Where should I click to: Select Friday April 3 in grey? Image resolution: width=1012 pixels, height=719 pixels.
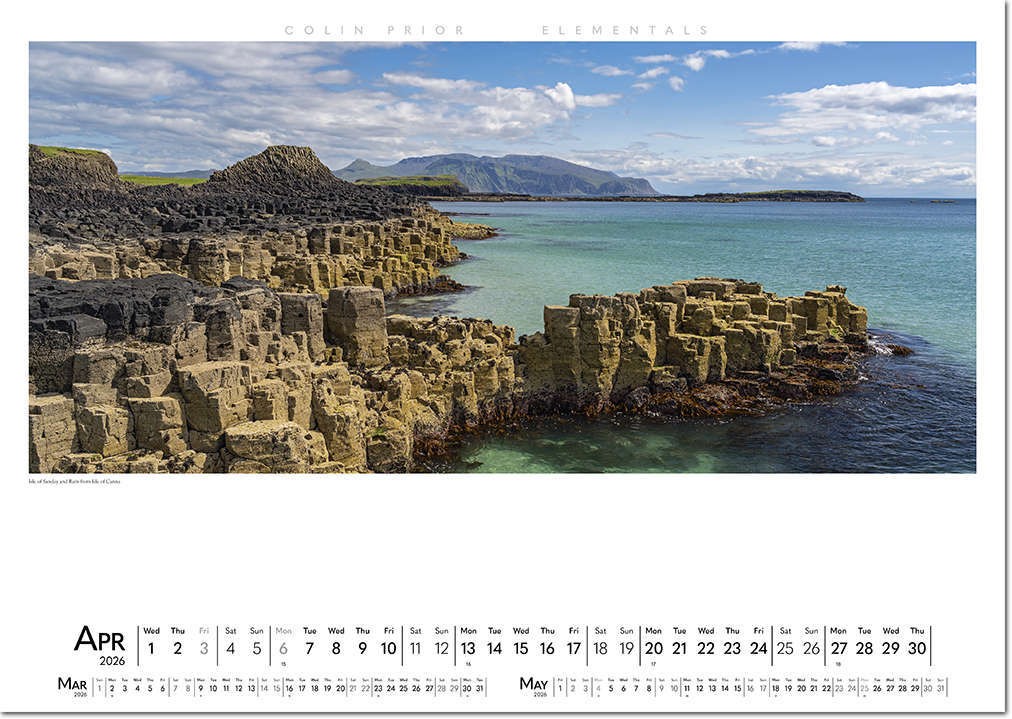tap(204, 648)
